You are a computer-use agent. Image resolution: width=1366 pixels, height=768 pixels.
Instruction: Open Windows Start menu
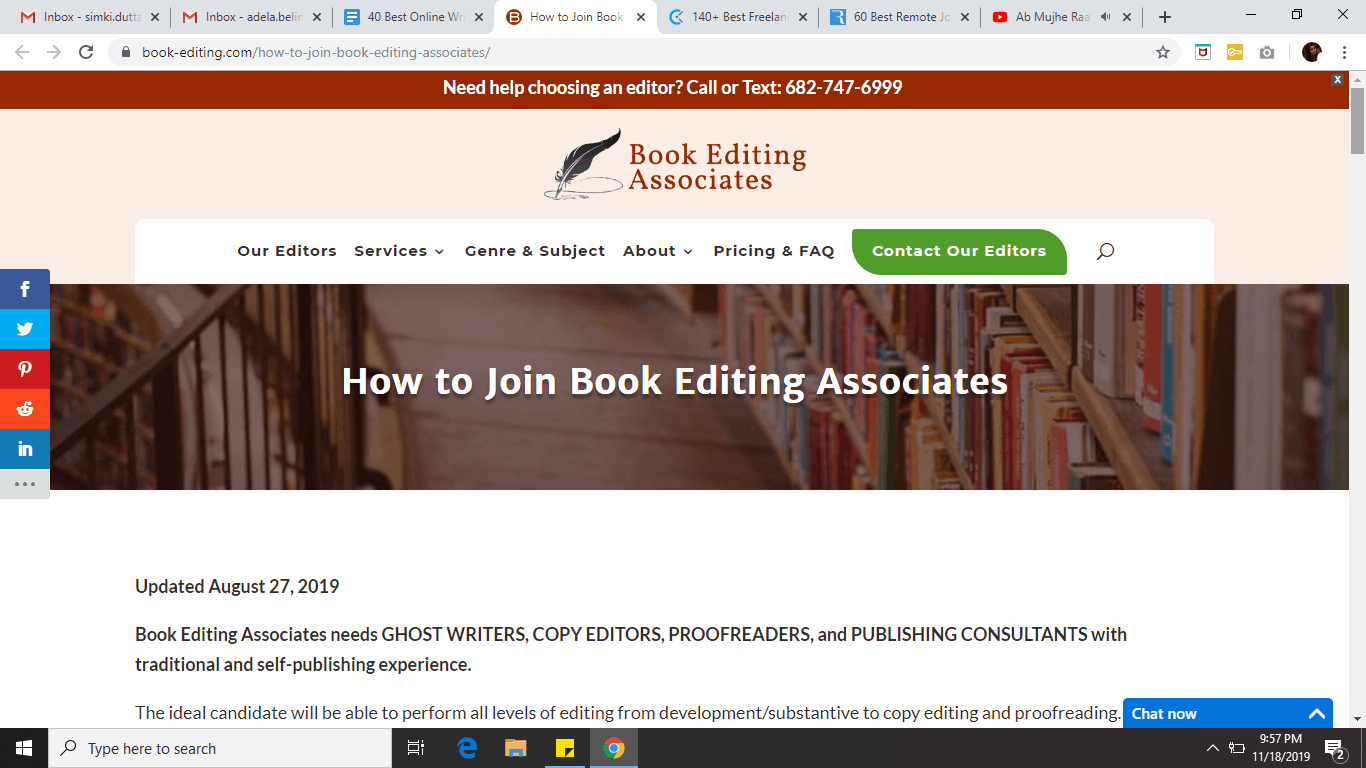pos(24,748)
